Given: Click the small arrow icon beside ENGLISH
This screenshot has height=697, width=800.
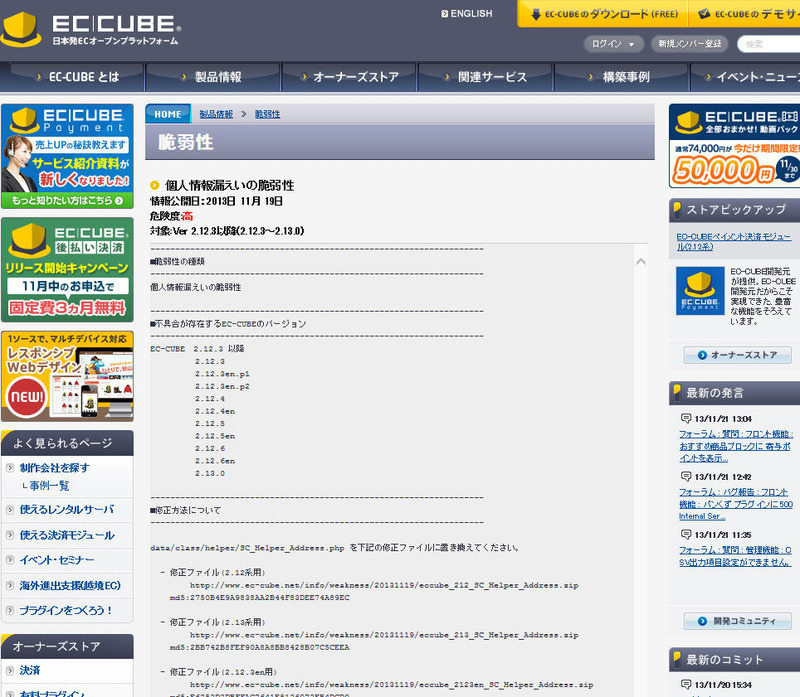Looking at the screenshot, I should coord(444,14).
